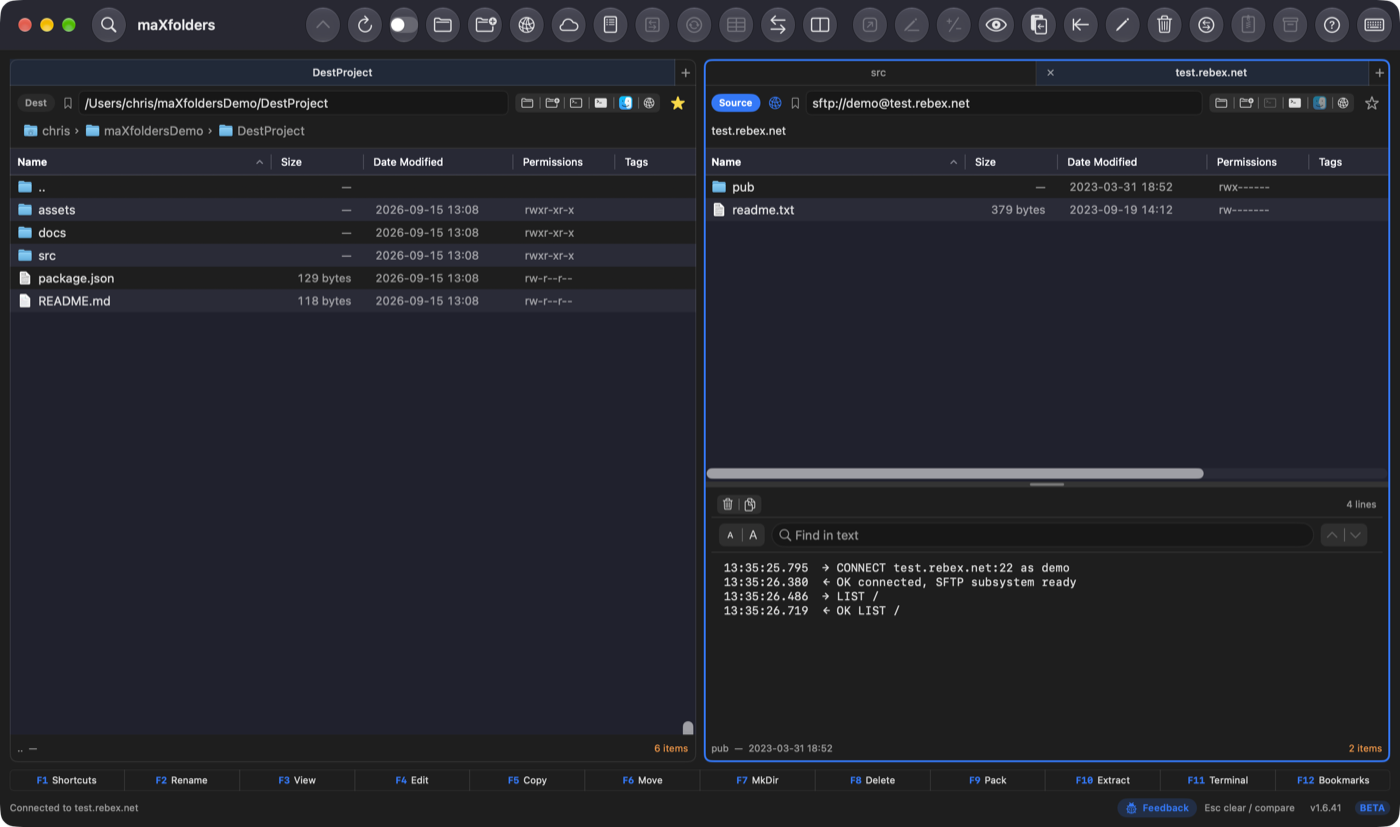Click the F5 Copy button
Image resolution: width=1400 pixels, height=827 pixels.
click(x=527, y=780)
